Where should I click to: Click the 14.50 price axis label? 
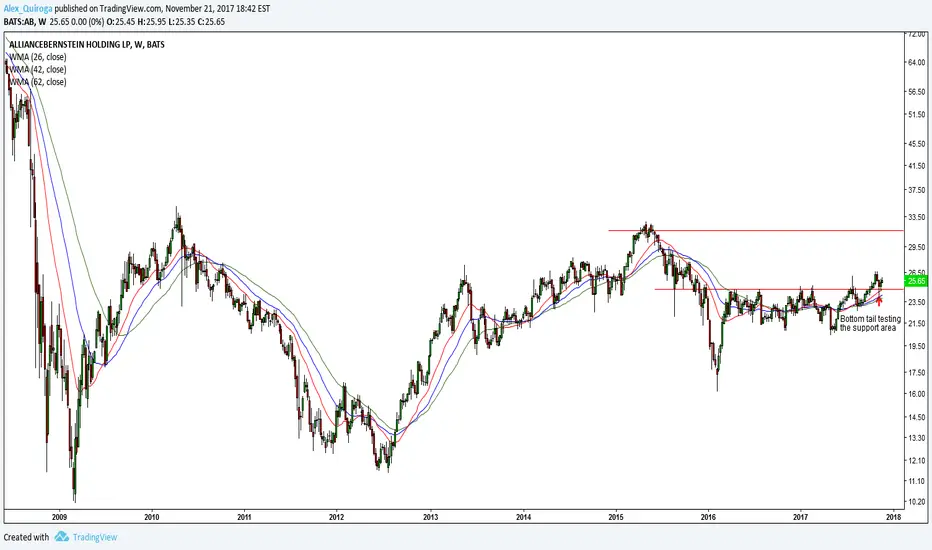coord(917,417)
